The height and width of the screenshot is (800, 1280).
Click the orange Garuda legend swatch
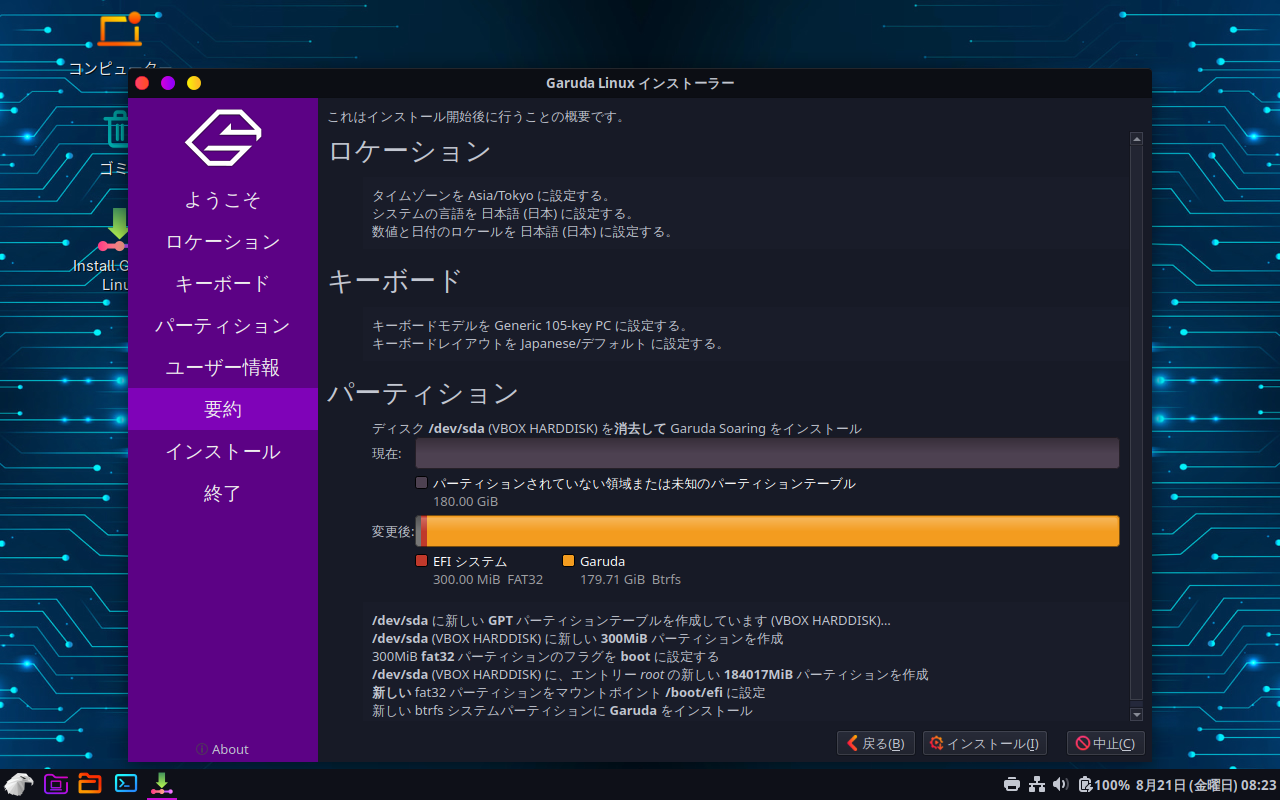click(x=568, y=561)
